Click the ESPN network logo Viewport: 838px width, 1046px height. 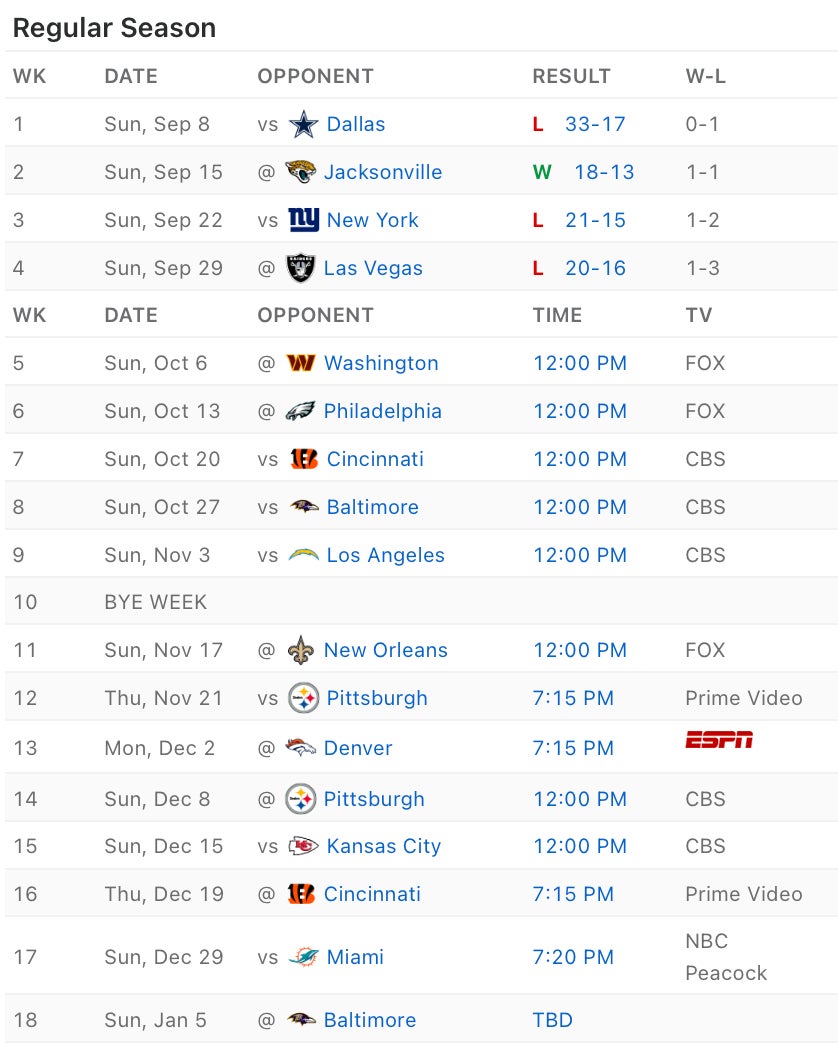point(718,740)
